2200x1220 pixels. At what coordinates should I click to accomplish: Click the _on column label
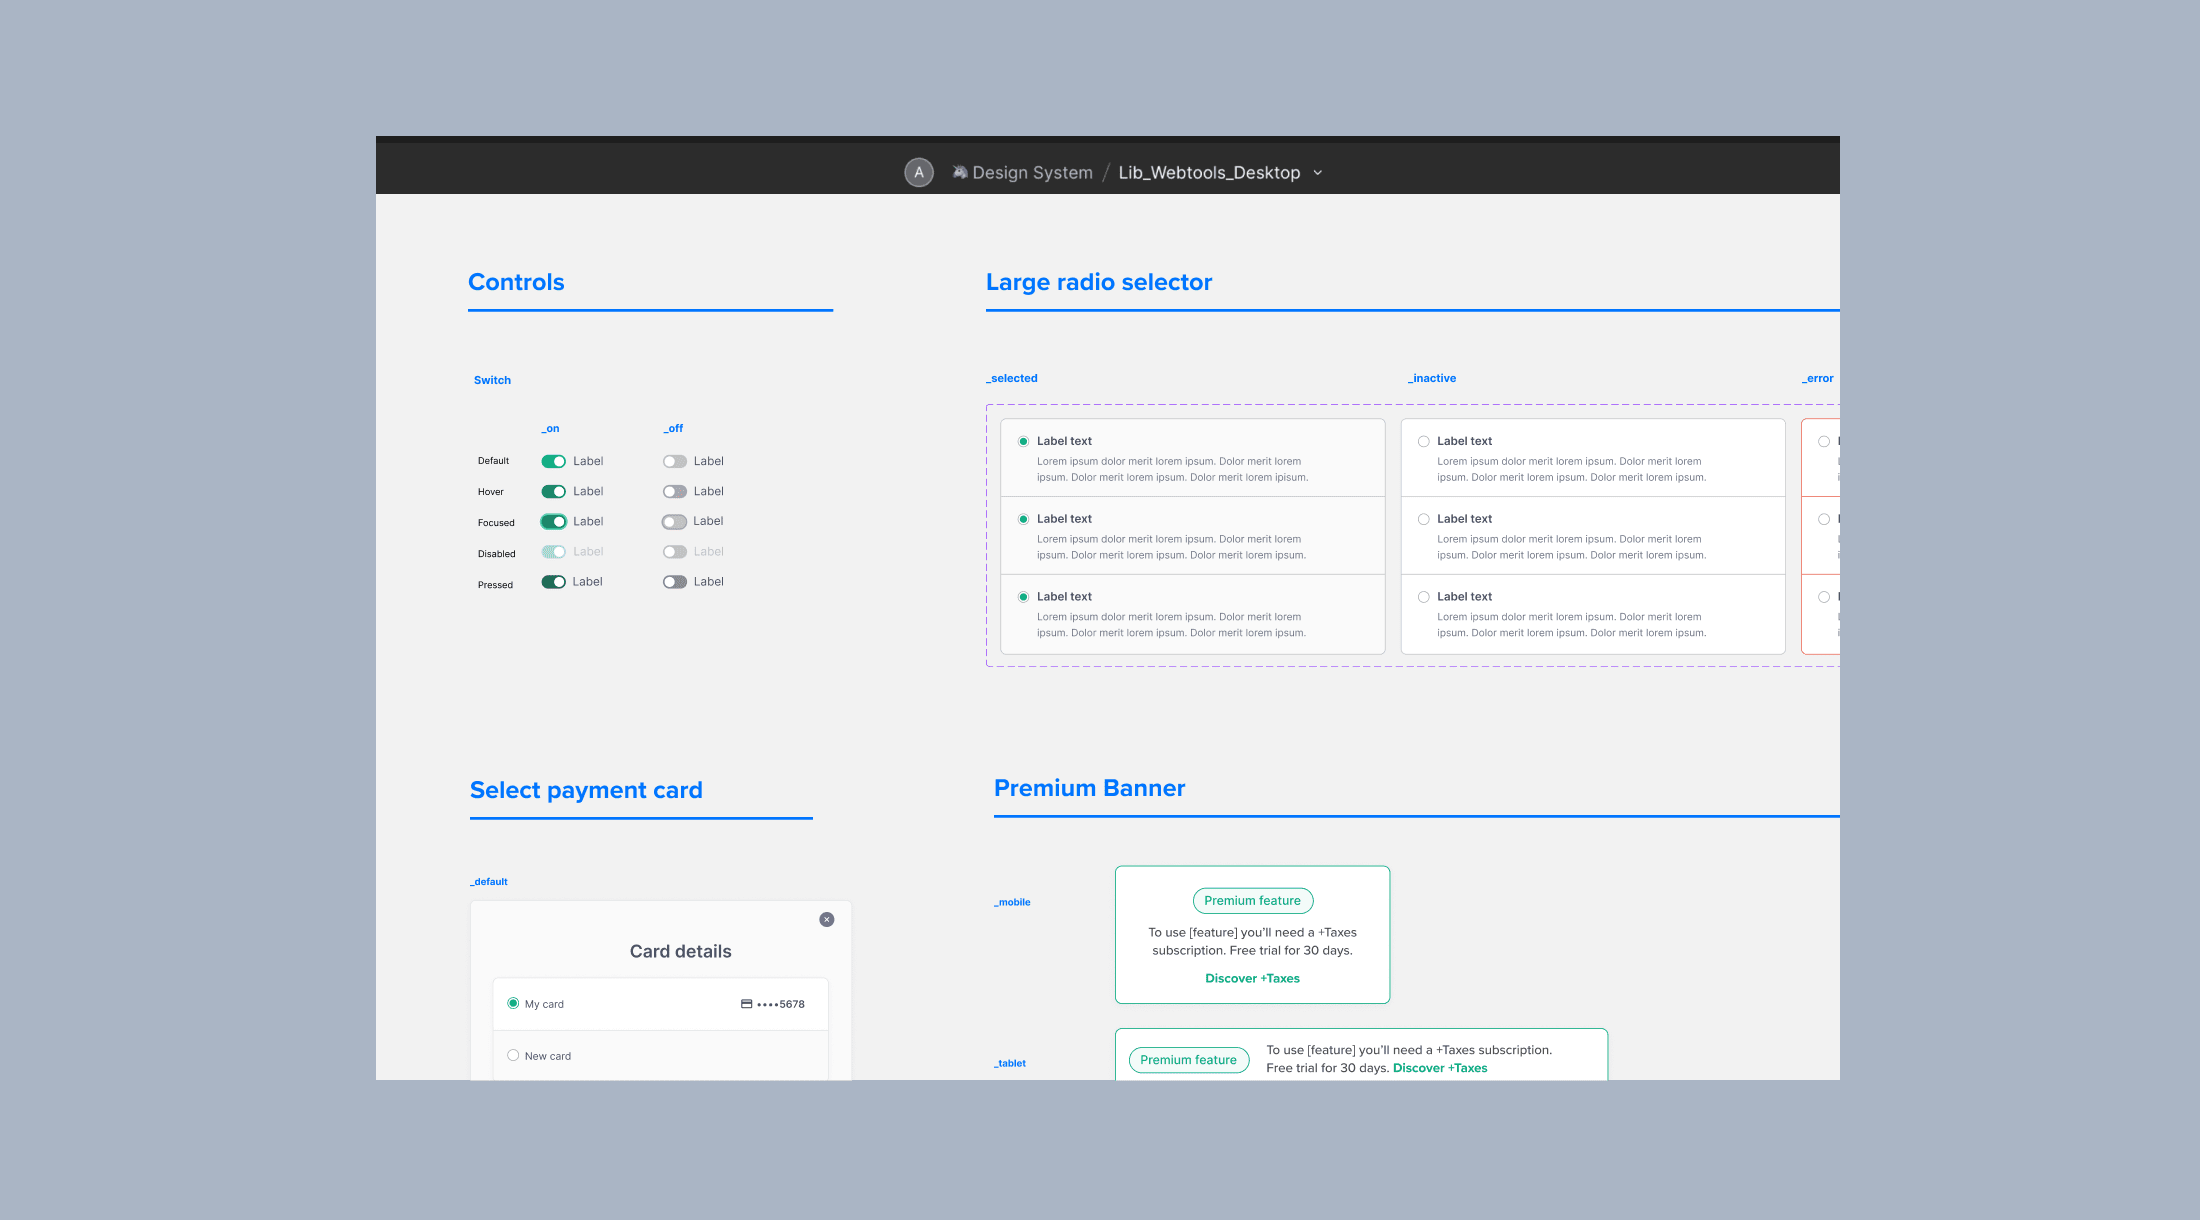click(x=550, y=429)
